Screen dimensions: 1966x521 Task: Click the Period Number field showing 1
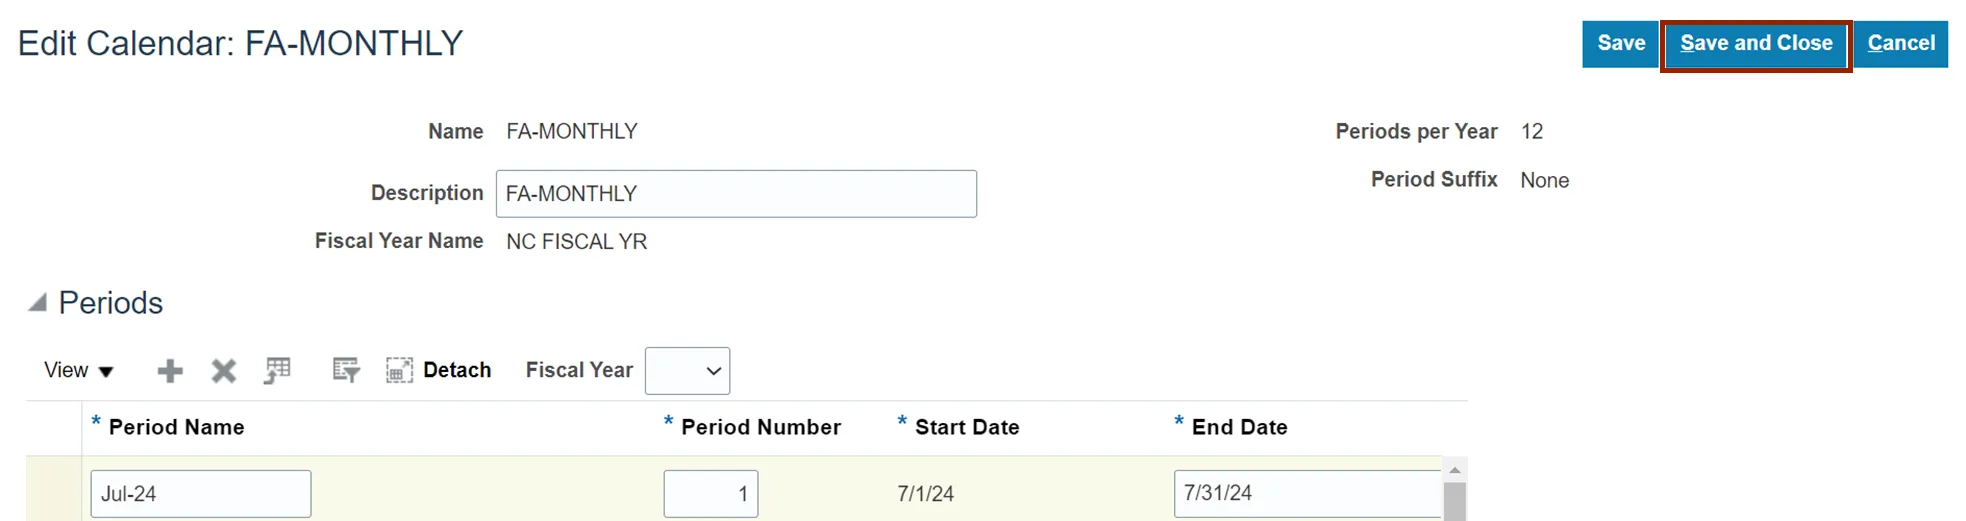point(711,494)
